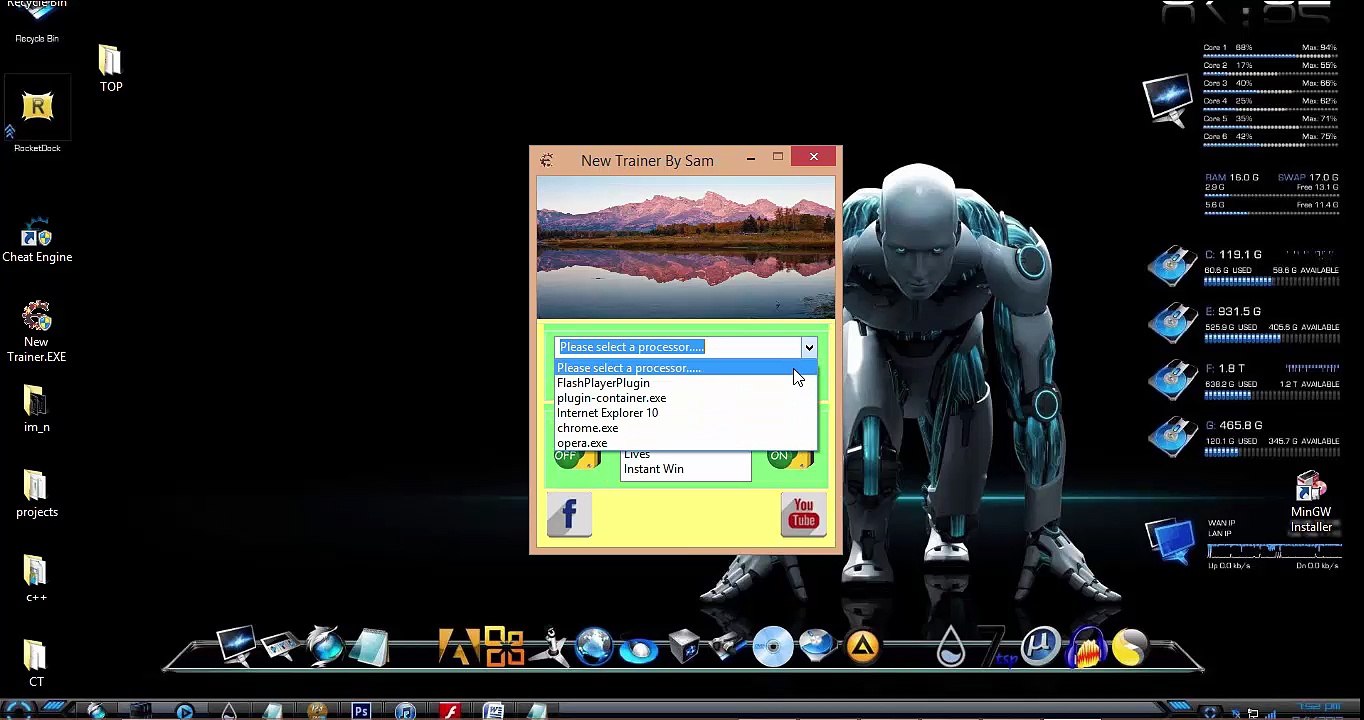Click the notepad icon in the dock
The image size is (1364, 720).
[369, 647]
